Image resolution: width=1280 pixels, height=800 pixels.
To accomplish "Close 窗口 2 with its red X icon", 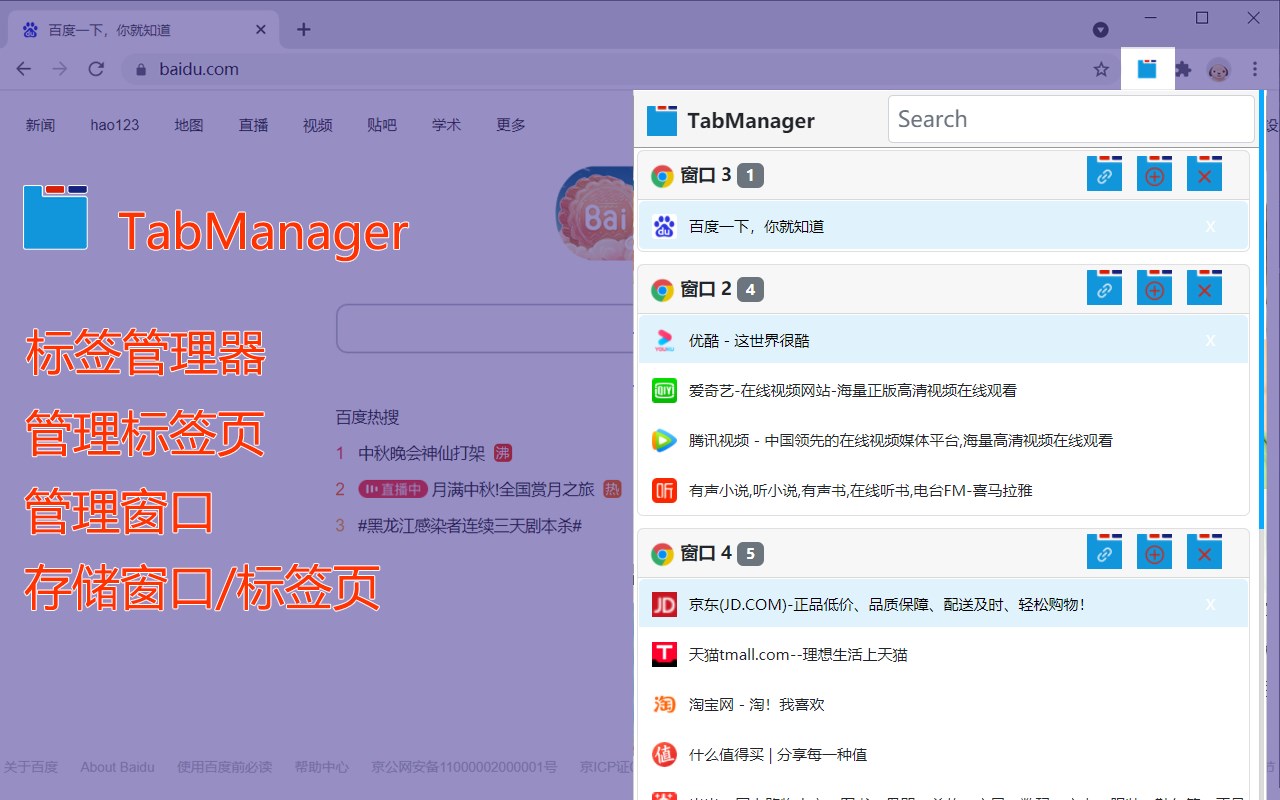I will [x=1204, y=288].
